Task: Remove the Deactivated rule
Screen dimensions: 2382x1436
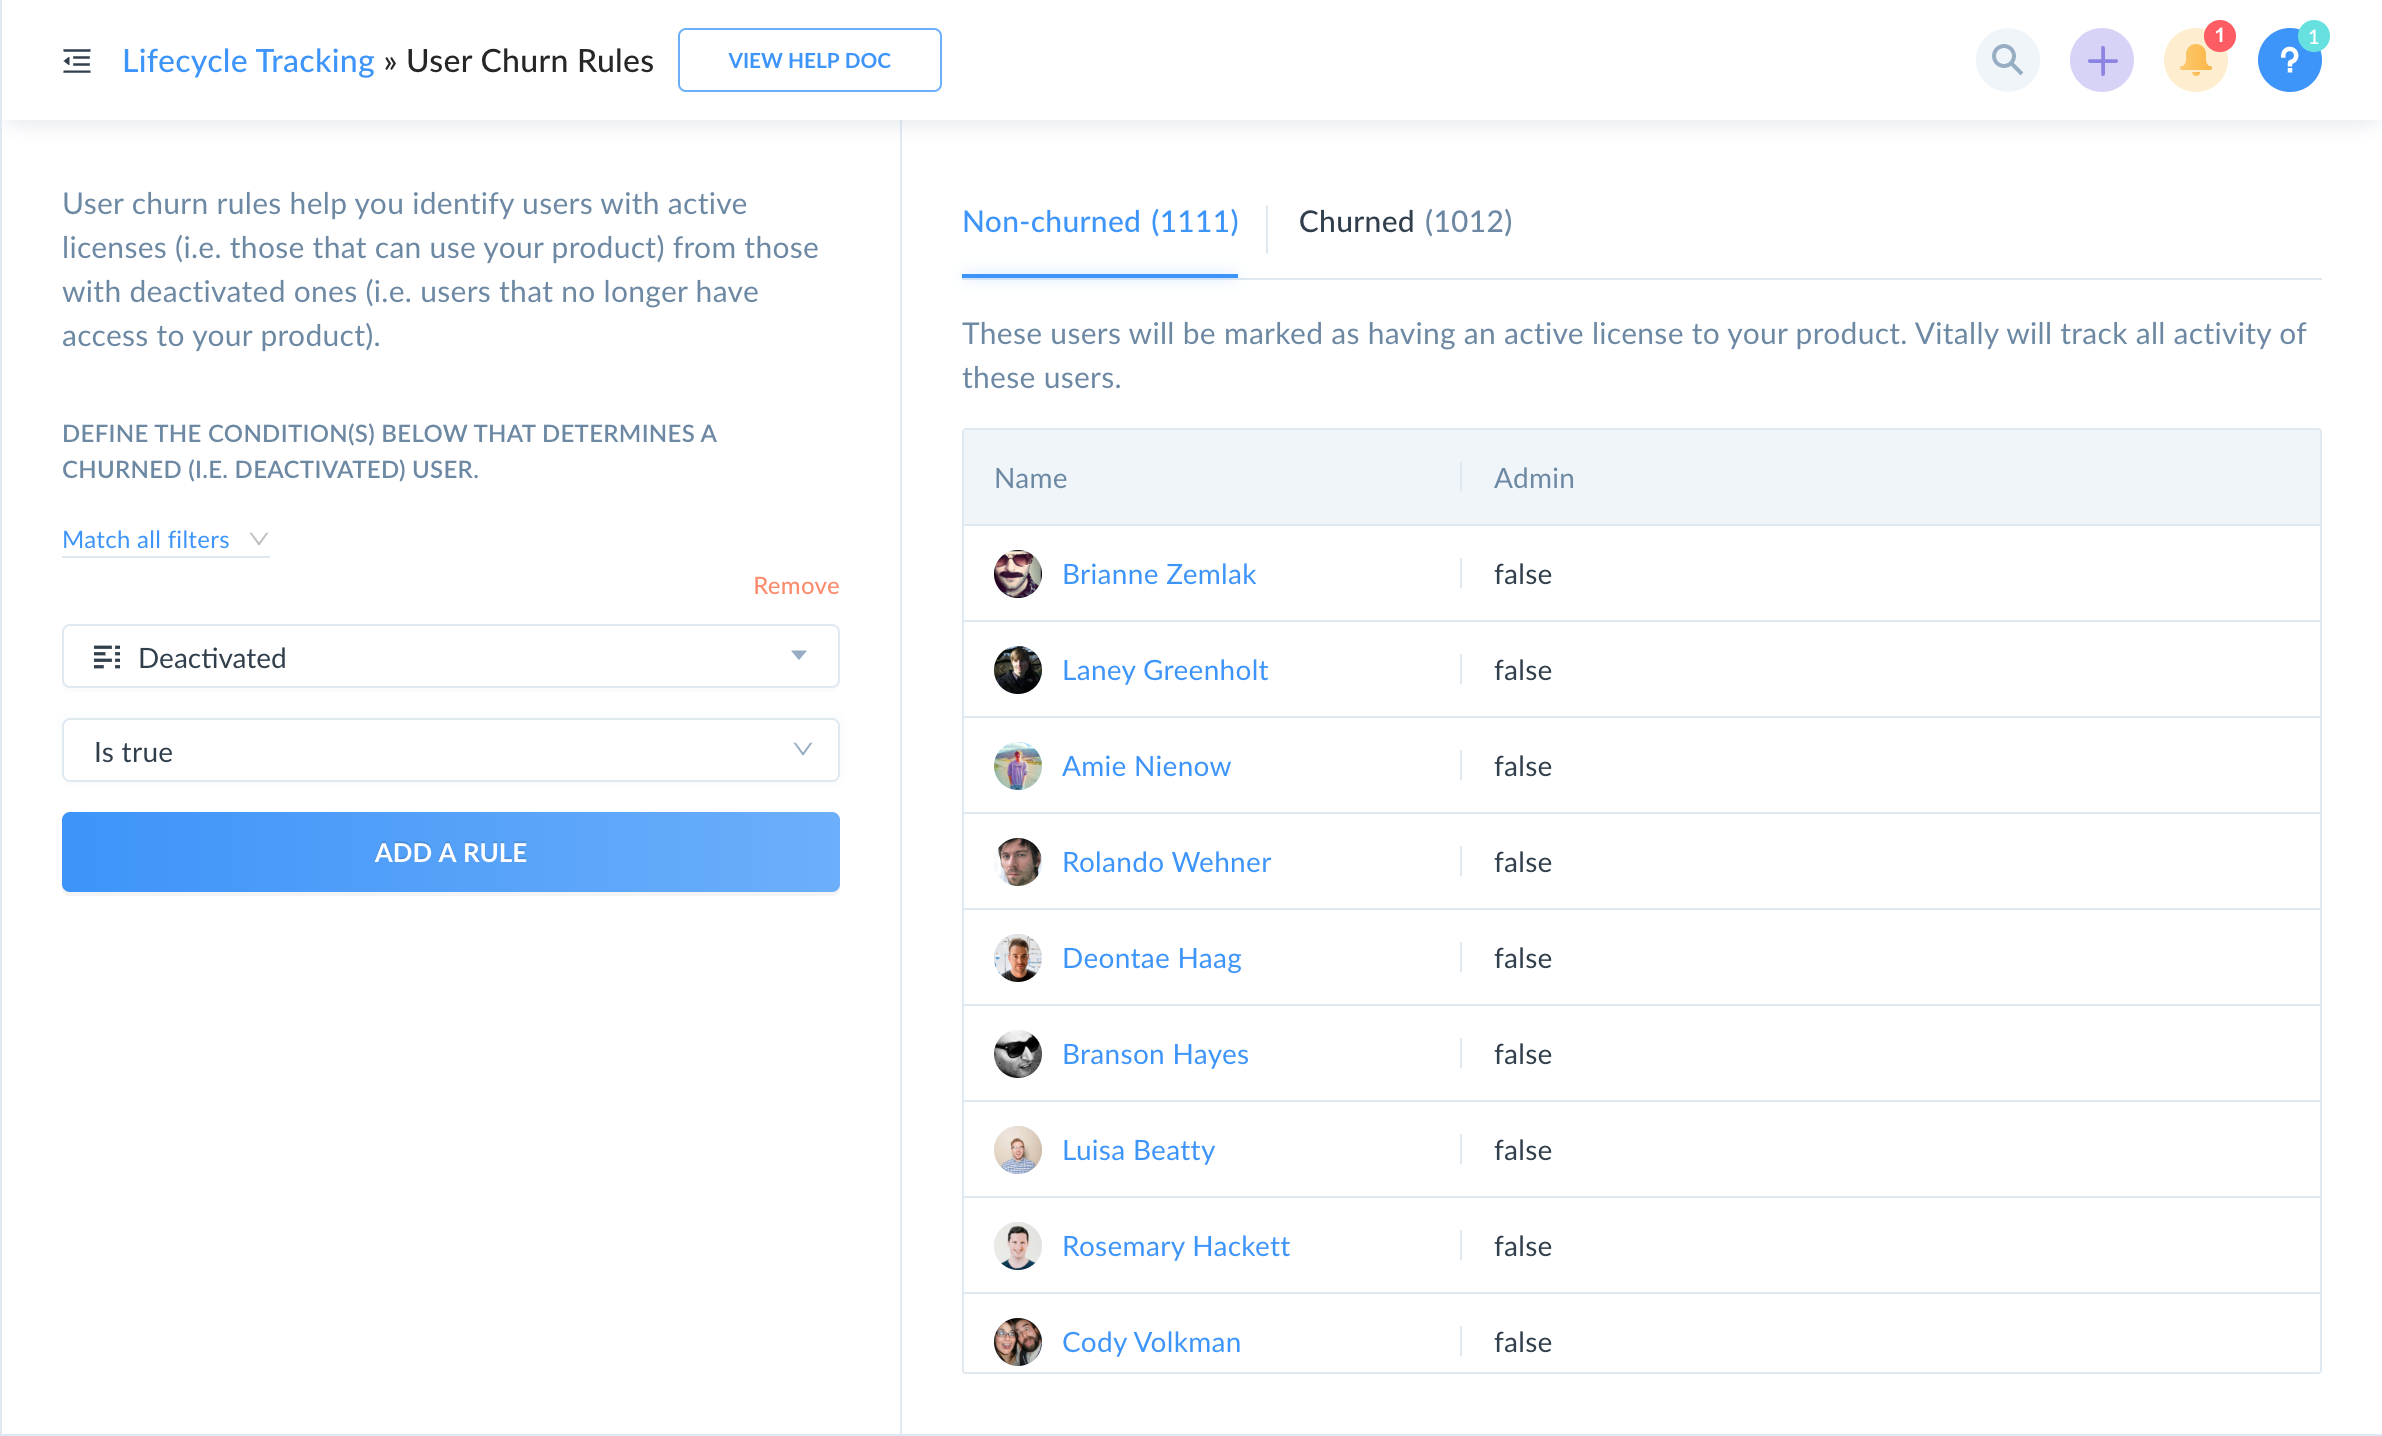Action: tap(795, 586)
